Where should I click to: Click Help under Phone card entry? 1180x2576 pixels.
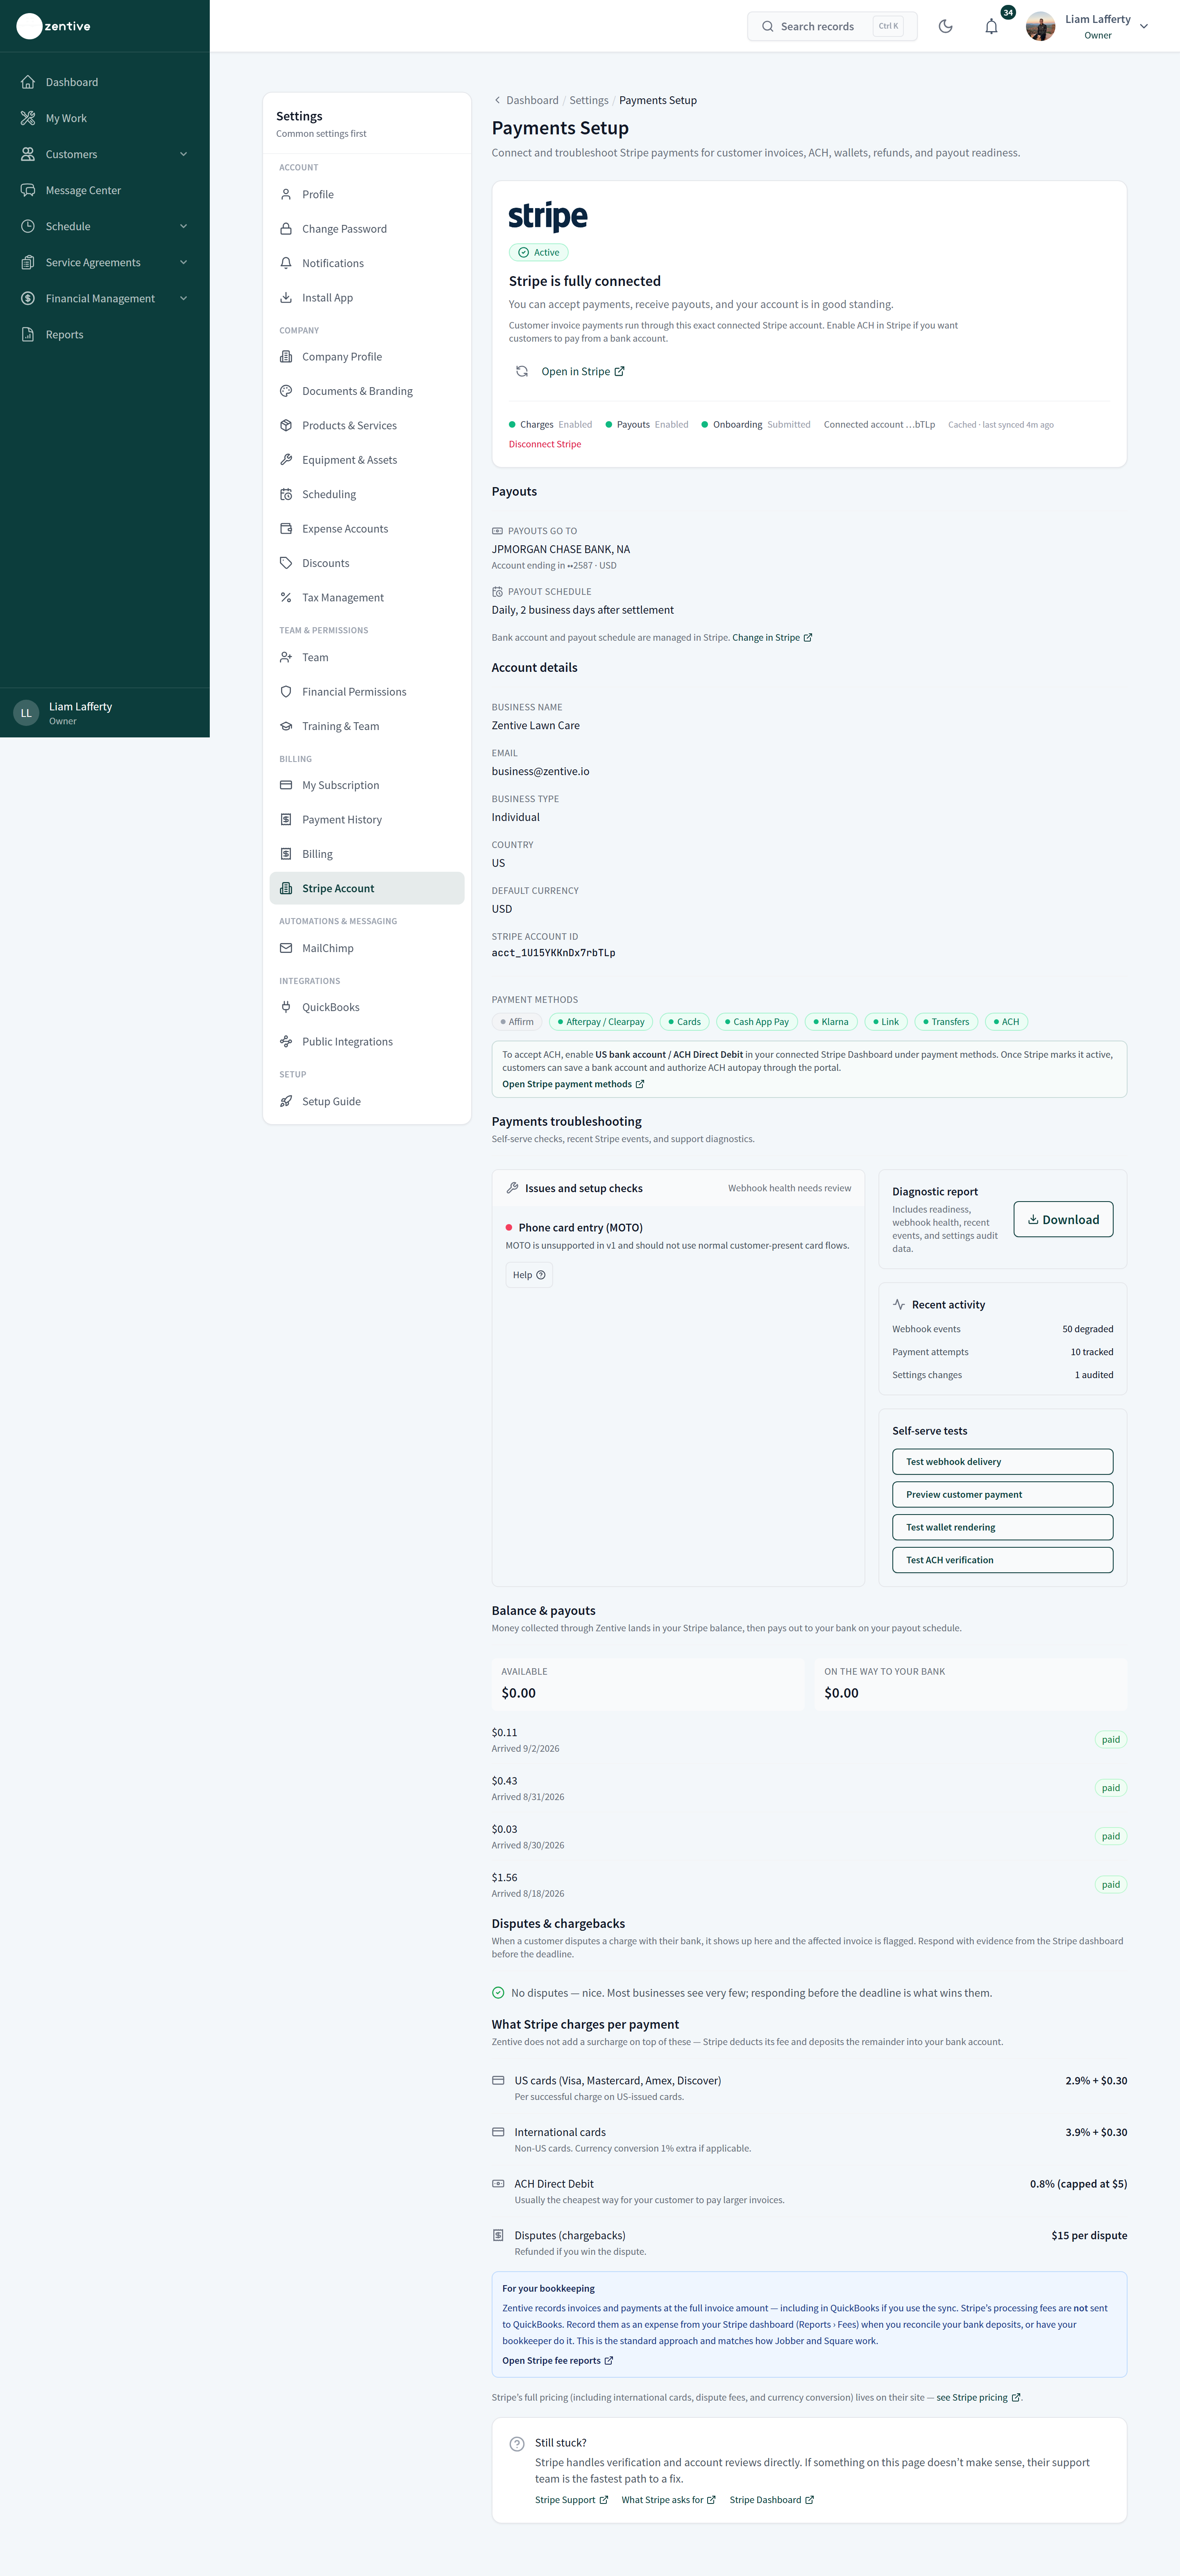click(x=529, y=1275)
